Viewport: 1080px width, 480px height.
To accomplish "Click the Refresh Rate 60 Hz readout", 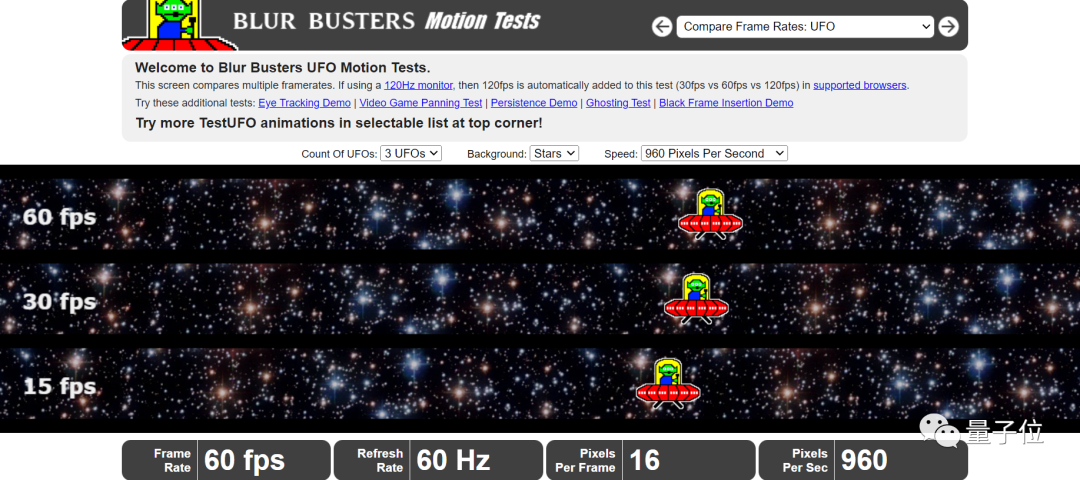I will tap(438, 460).
